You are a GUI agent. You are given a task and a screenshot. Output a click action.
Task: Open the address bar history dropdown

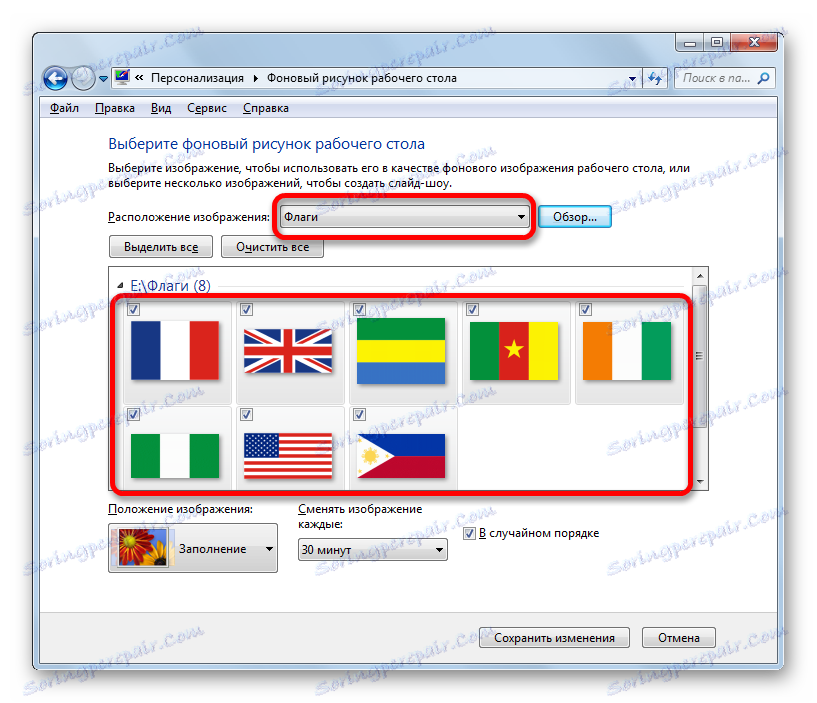coord(632,79)
